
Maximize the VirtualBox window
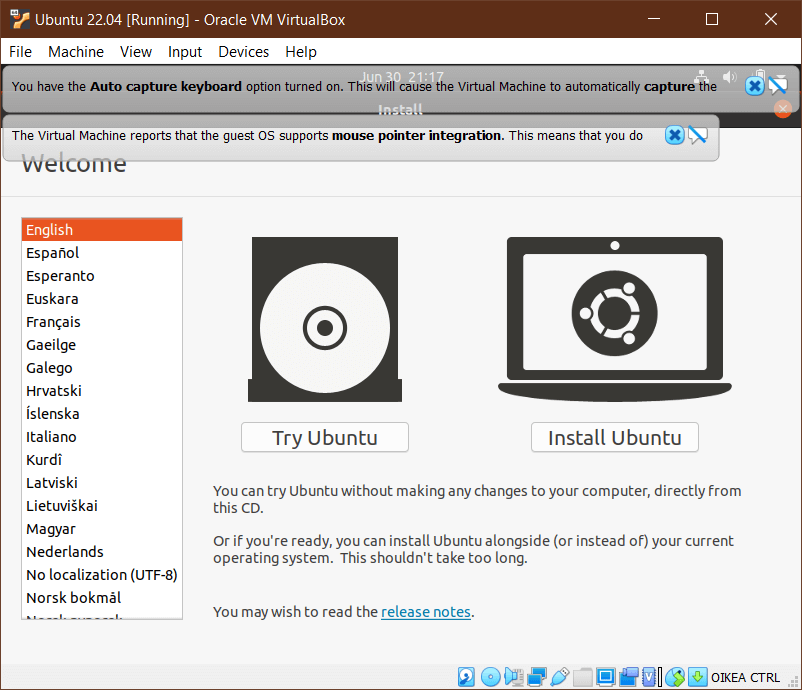click(x=711, y=19)
